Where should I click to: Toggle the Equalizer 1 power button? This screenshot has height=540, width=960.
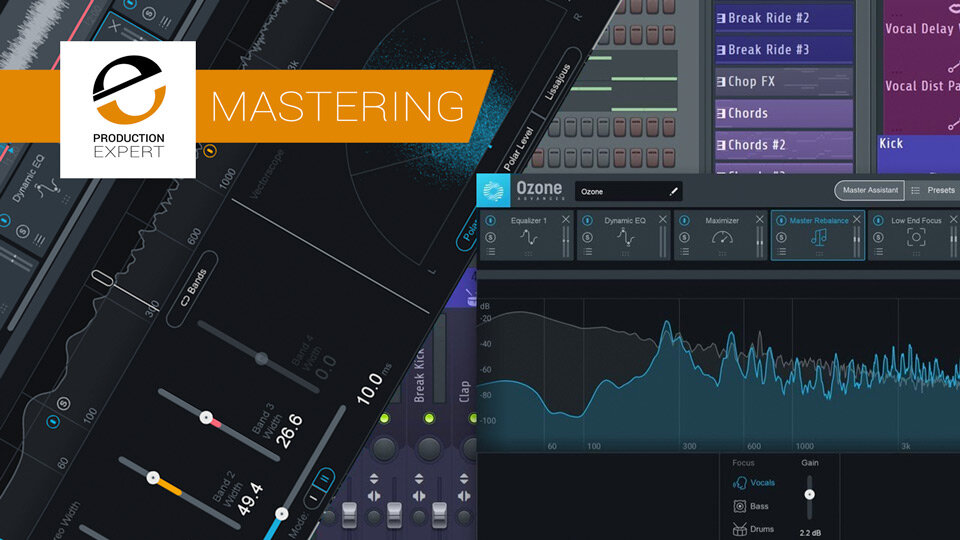pyautogui.click(x=490, y=220)
